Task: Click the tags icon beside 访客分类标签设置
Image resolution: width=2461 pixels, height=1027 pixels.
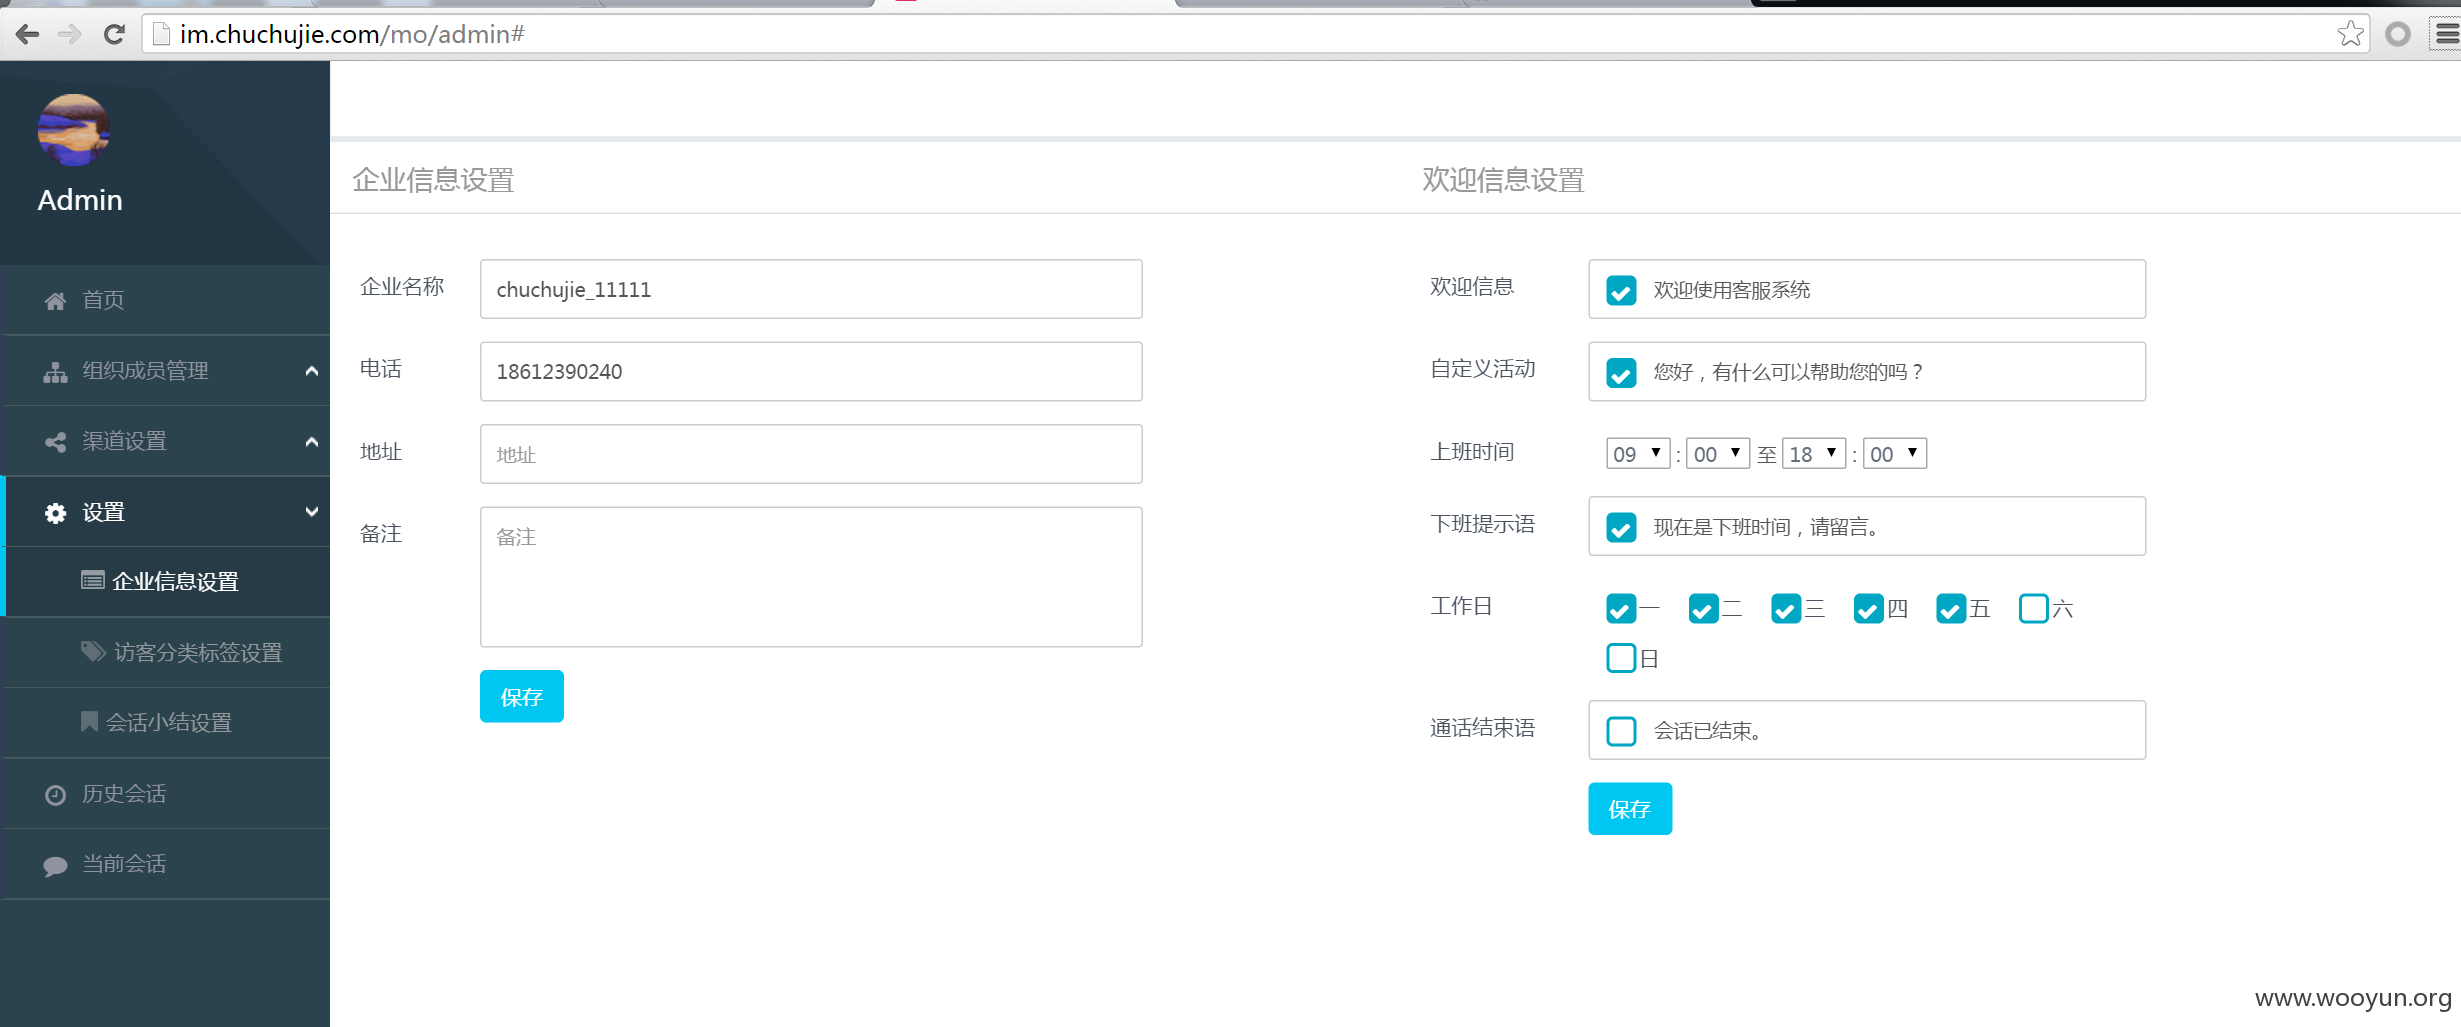Action: 93,652
